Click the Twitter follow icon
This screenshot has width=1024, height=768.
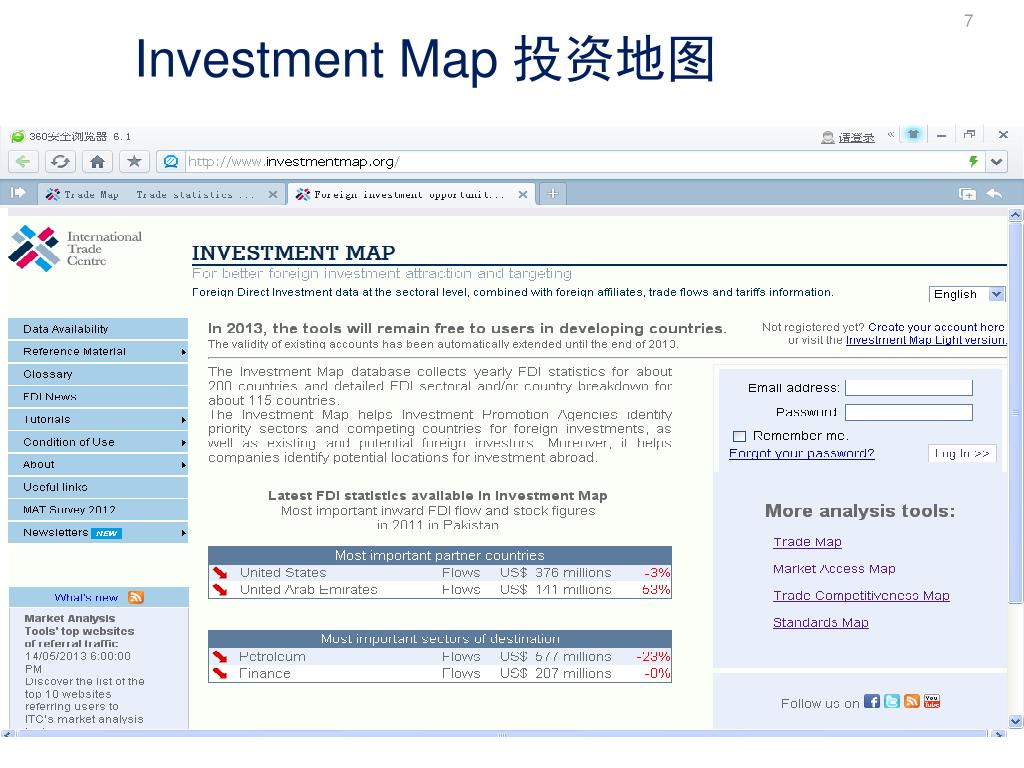(x=892, y=701)
